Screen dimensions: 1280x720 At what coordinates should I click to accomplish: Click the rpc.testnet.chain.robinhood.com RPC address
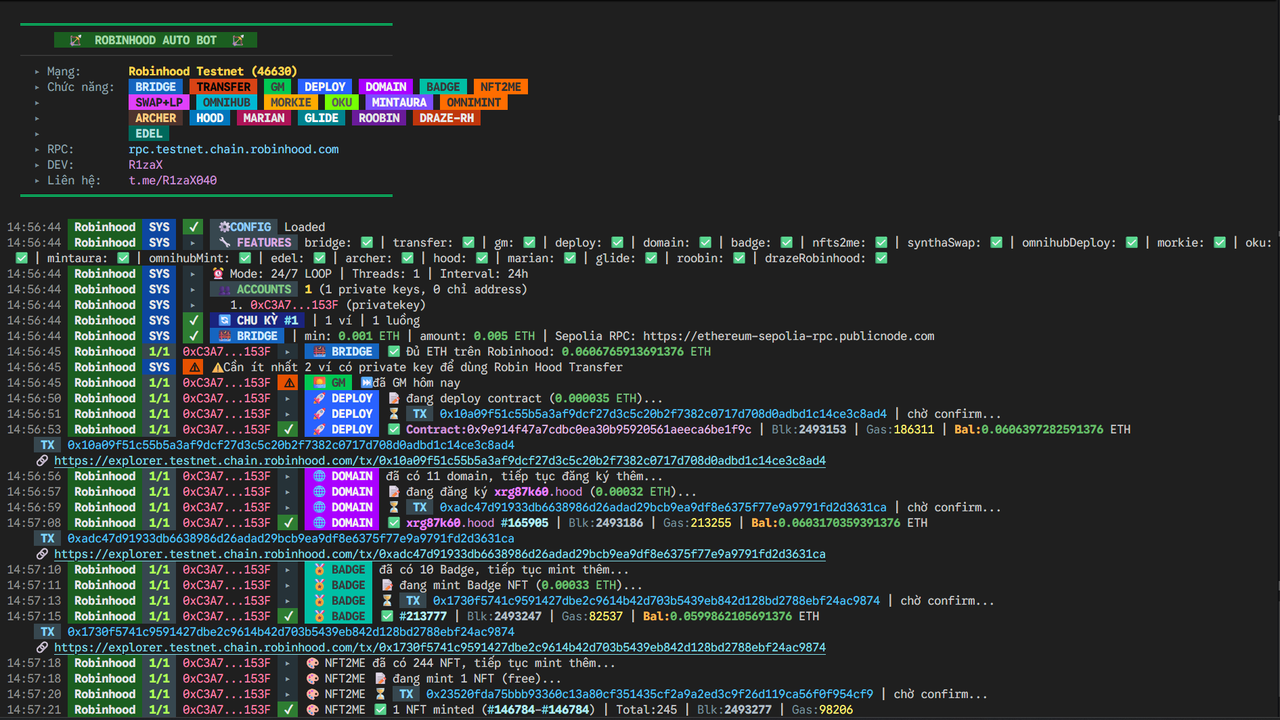[234, 149]
